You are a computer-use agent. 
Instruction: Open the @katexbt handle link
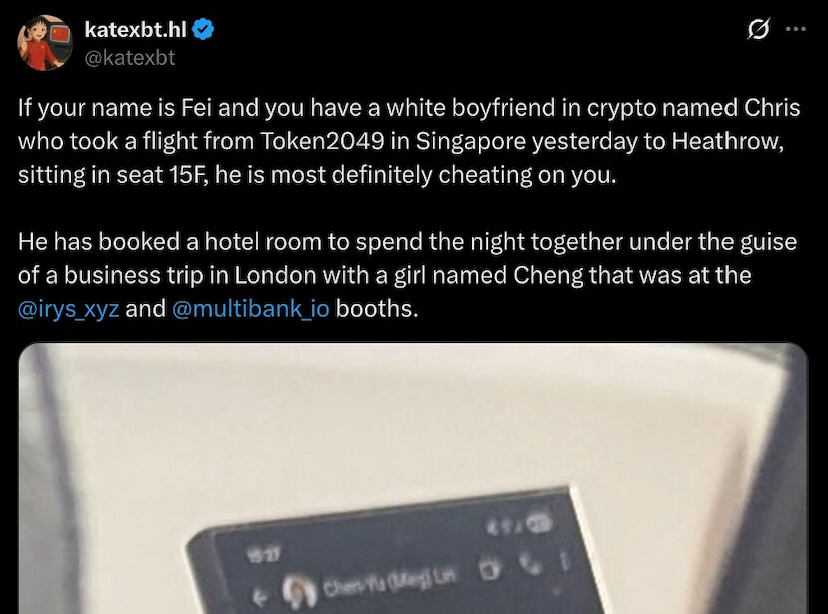130,58
